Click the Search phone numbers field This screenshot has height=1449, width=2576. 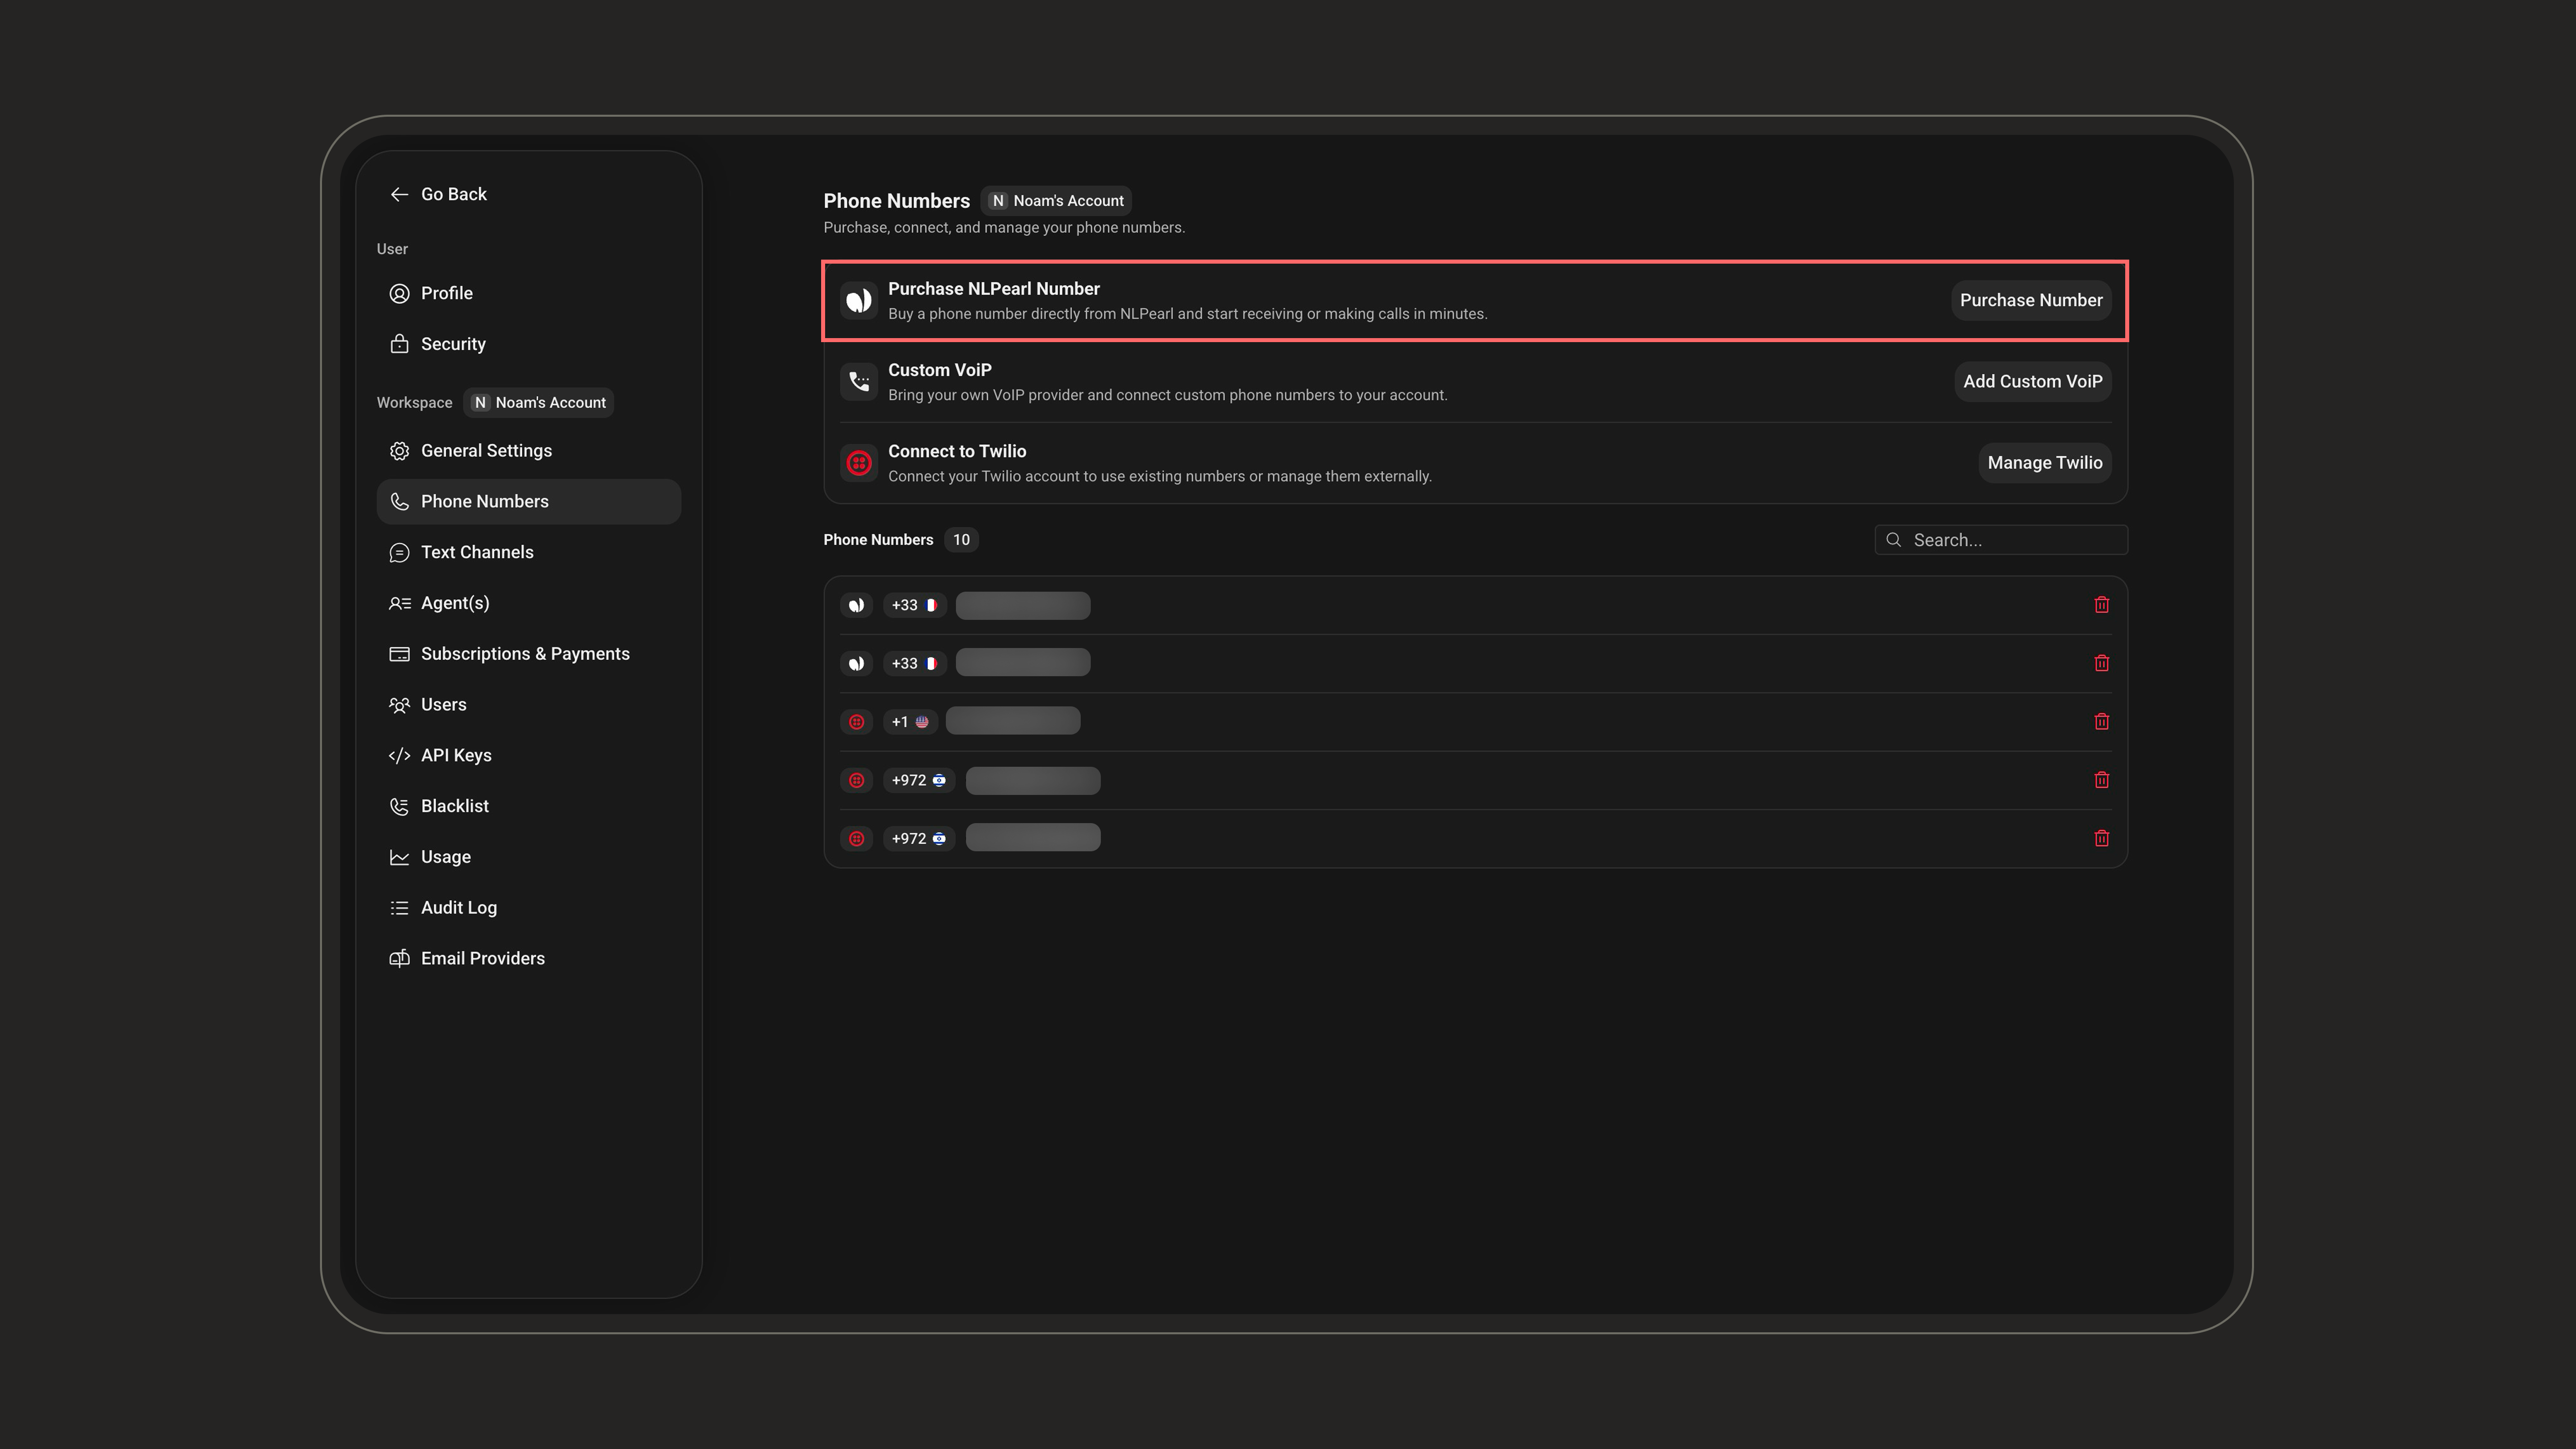(x=2000, y=540)
